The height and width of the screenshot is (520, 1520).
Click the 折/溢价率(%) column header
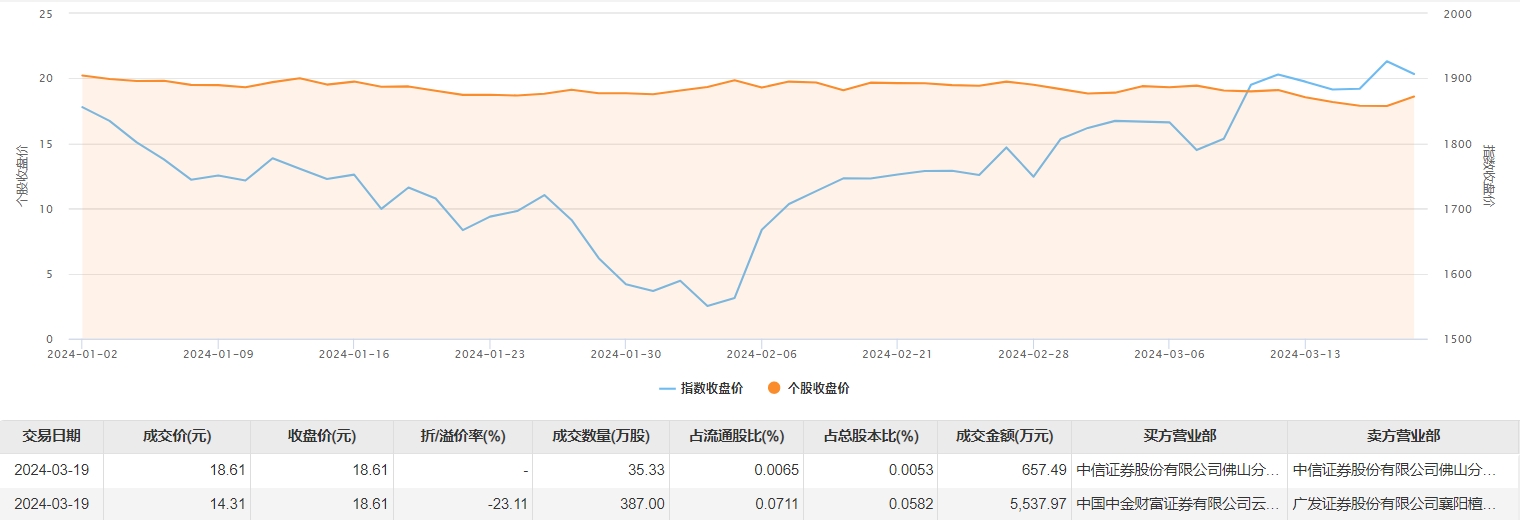coord(464,436)
